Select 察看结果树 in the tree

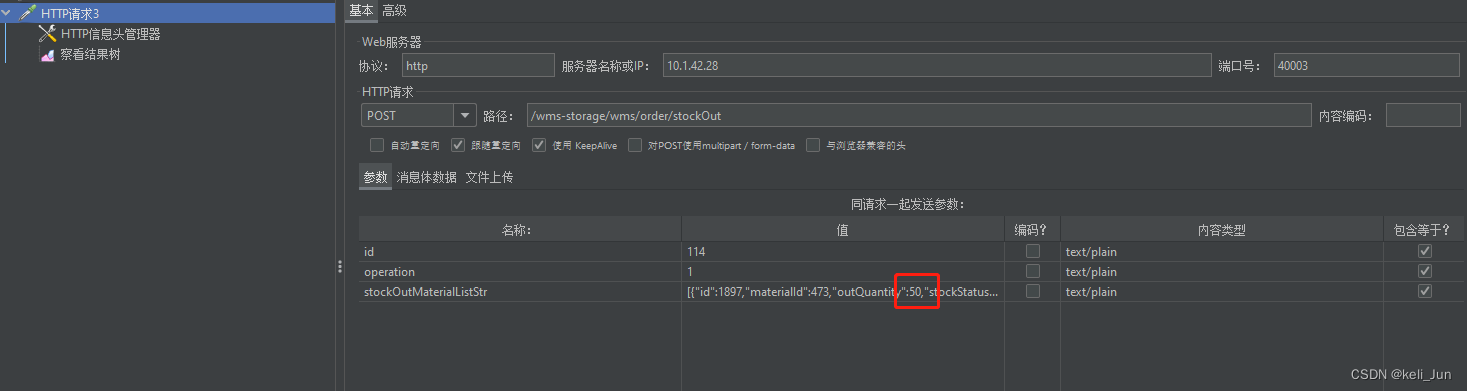click(90, 54)
